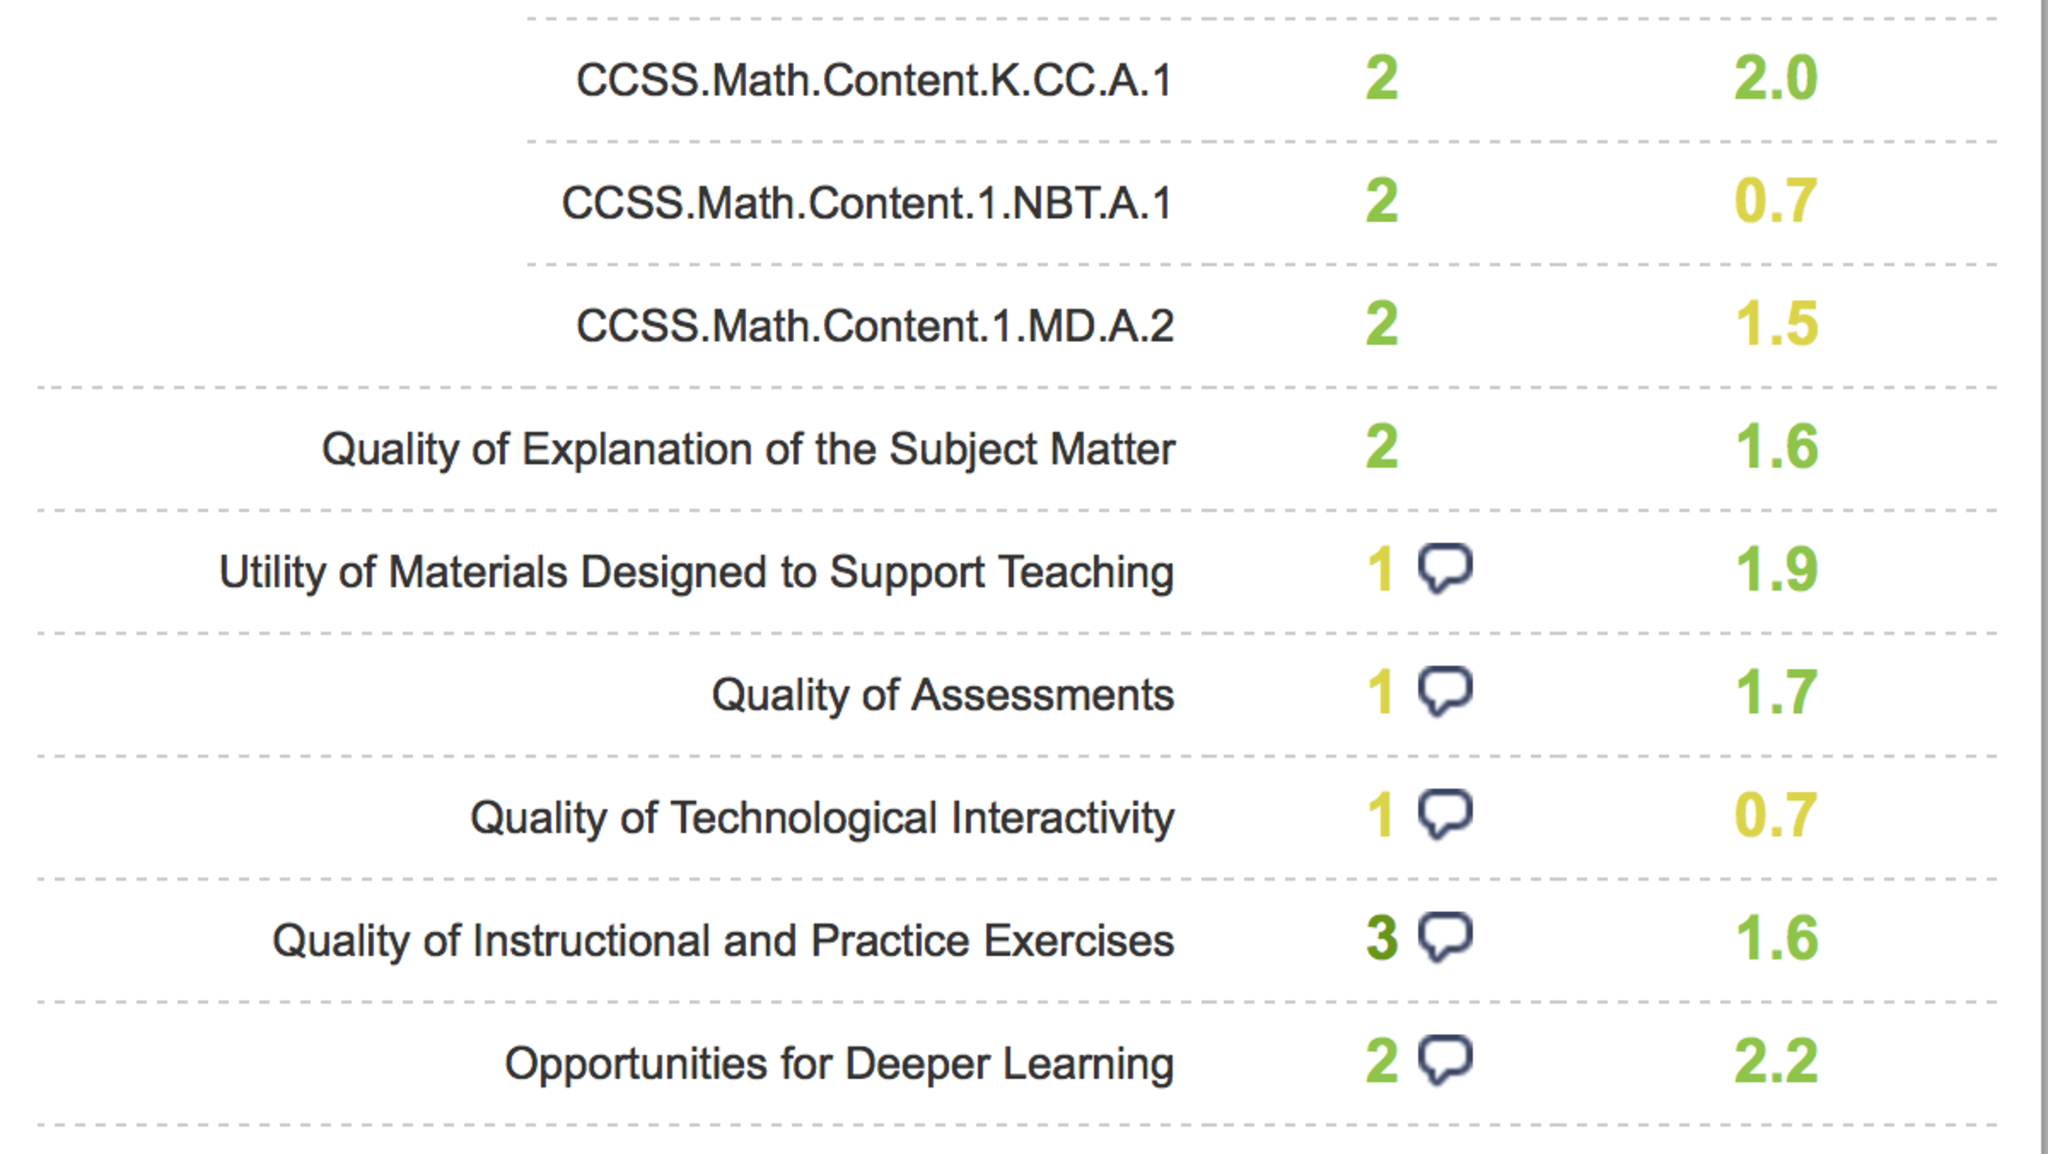Click score 3 for Instructional and Practice Exercises
The width and height of the screenshot is (2048, 1154).
coord(1381,938)
